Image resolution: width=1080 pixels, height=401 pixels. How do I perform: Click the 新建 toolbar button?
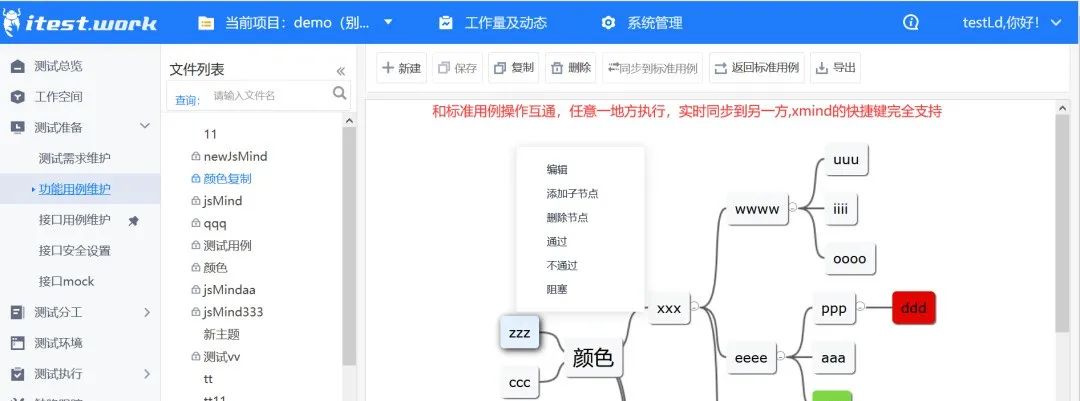point(402,68)
